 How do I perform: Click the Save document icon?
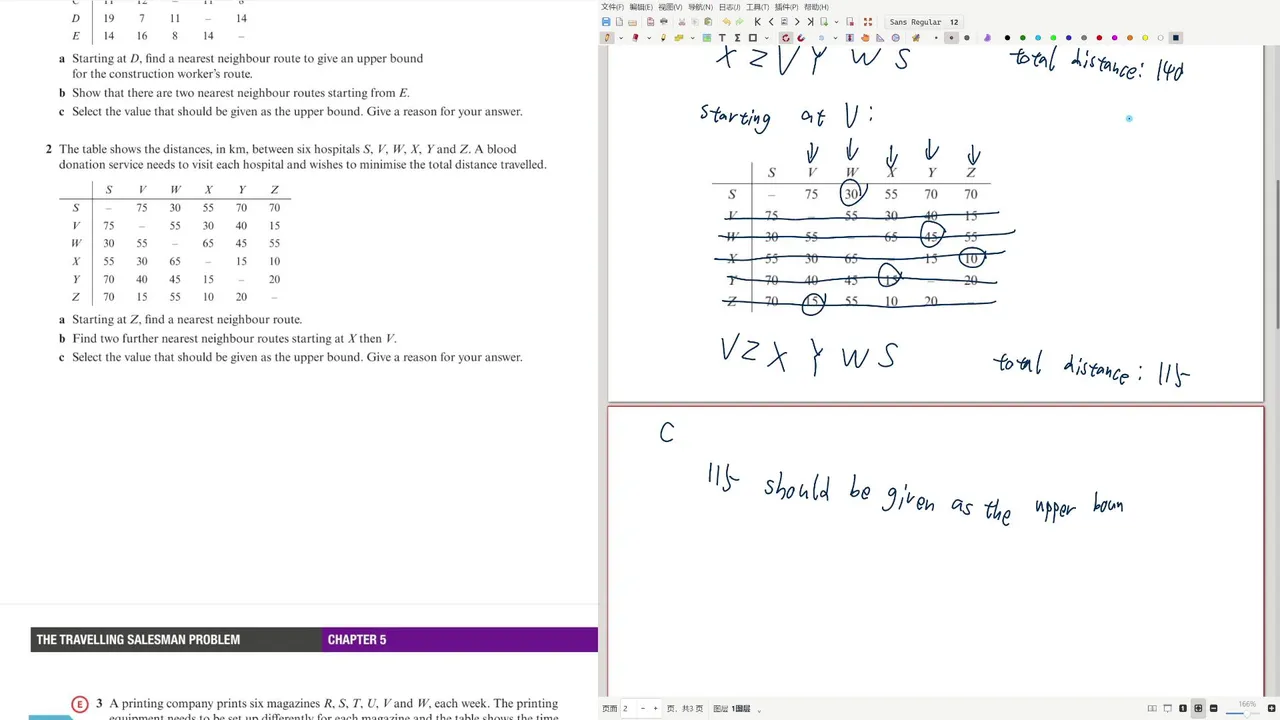tap(606, 22)
